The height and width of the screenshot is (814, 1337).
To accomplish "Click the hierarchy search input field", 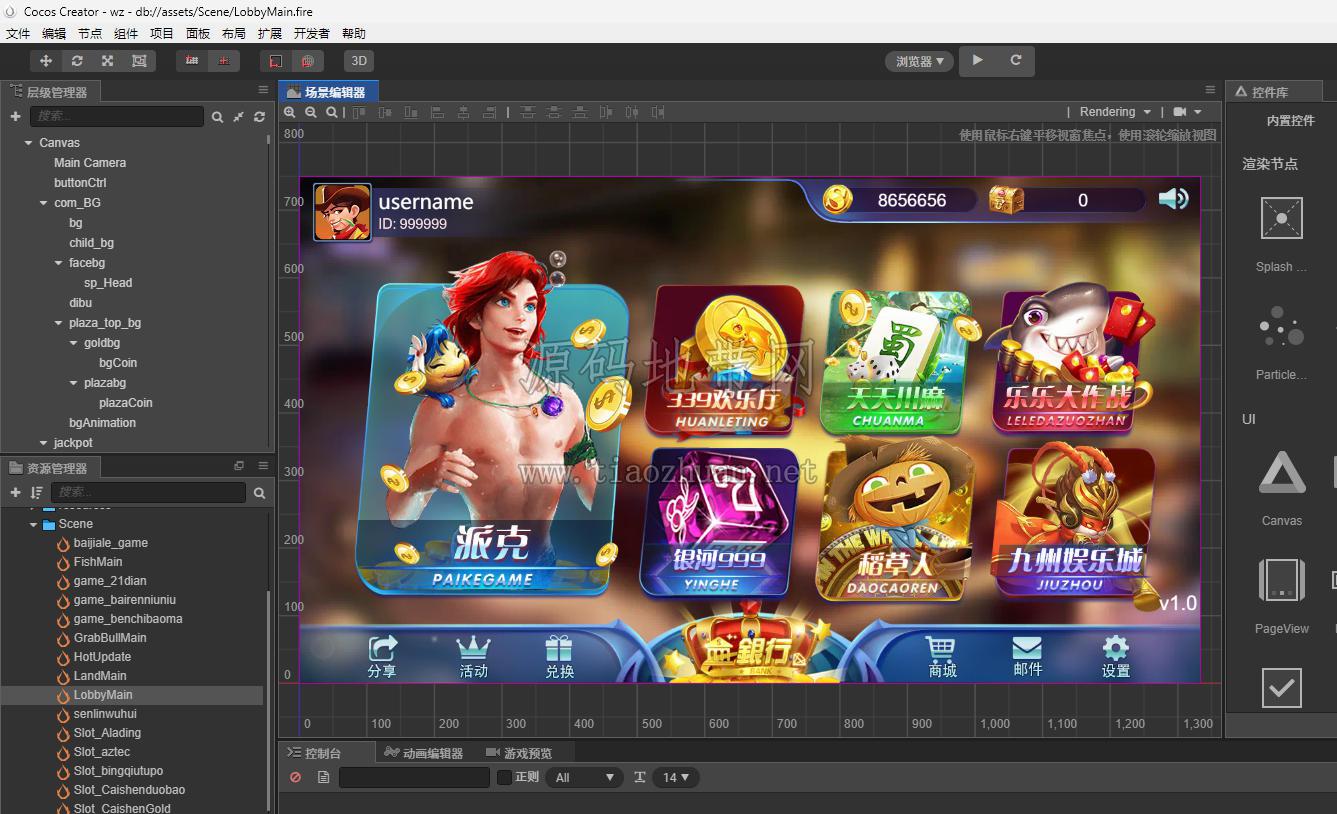I will pyautogui.click(x=116, y=117).
